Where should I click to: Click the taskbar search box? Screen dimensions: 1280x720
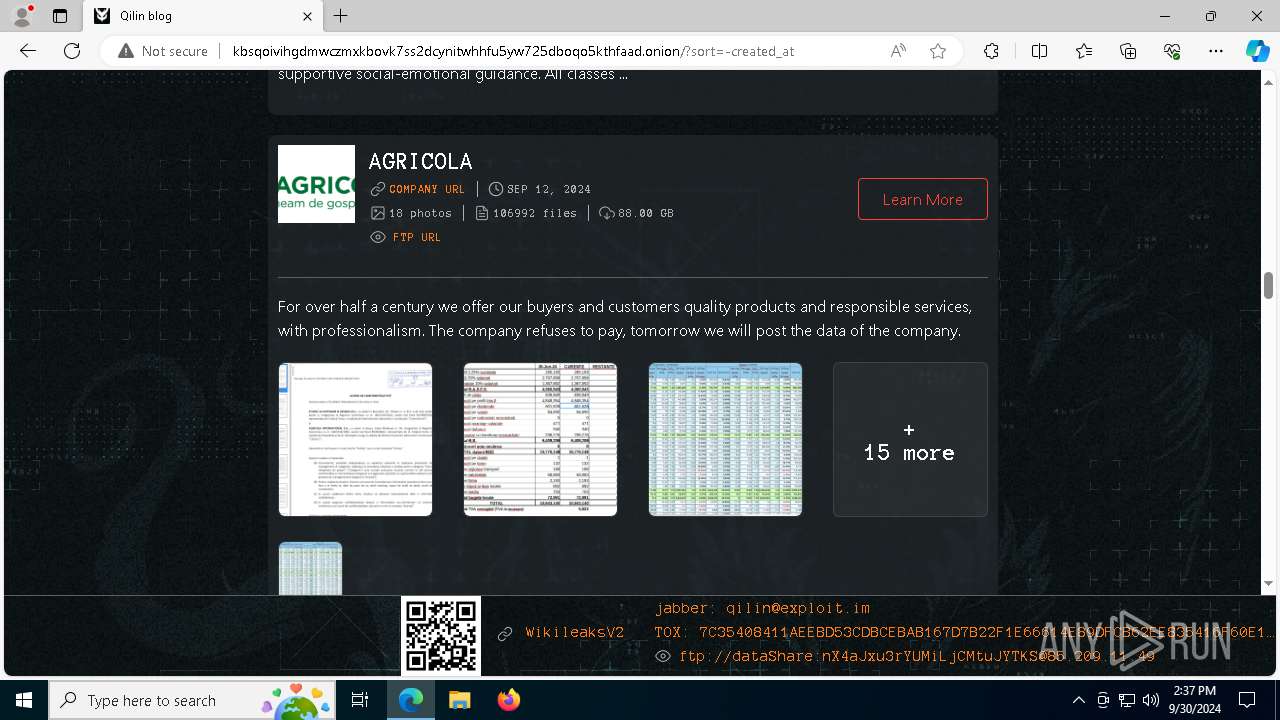[192, 700]
